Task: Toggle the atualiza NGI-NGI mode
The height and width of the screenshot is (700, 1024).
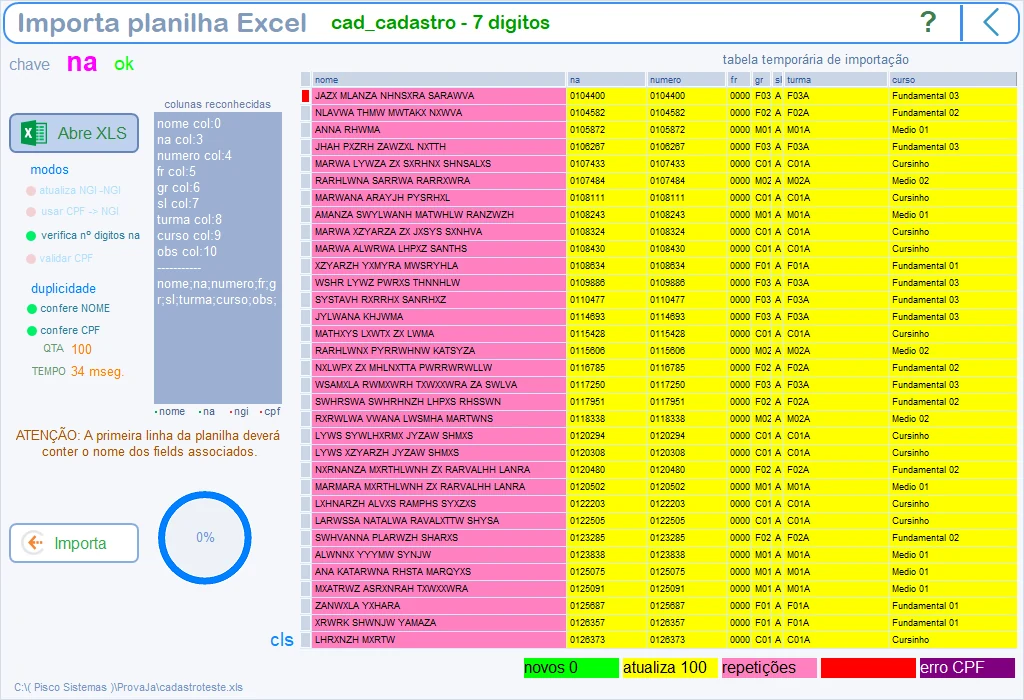Action: [x=73, y=191]
